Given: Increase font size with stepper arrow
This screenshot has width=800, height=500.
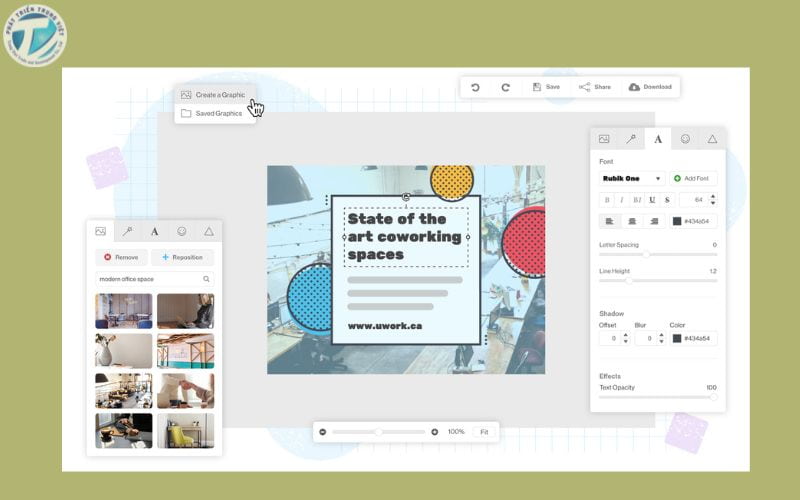Looking at the screenshot, I should 712,196.
